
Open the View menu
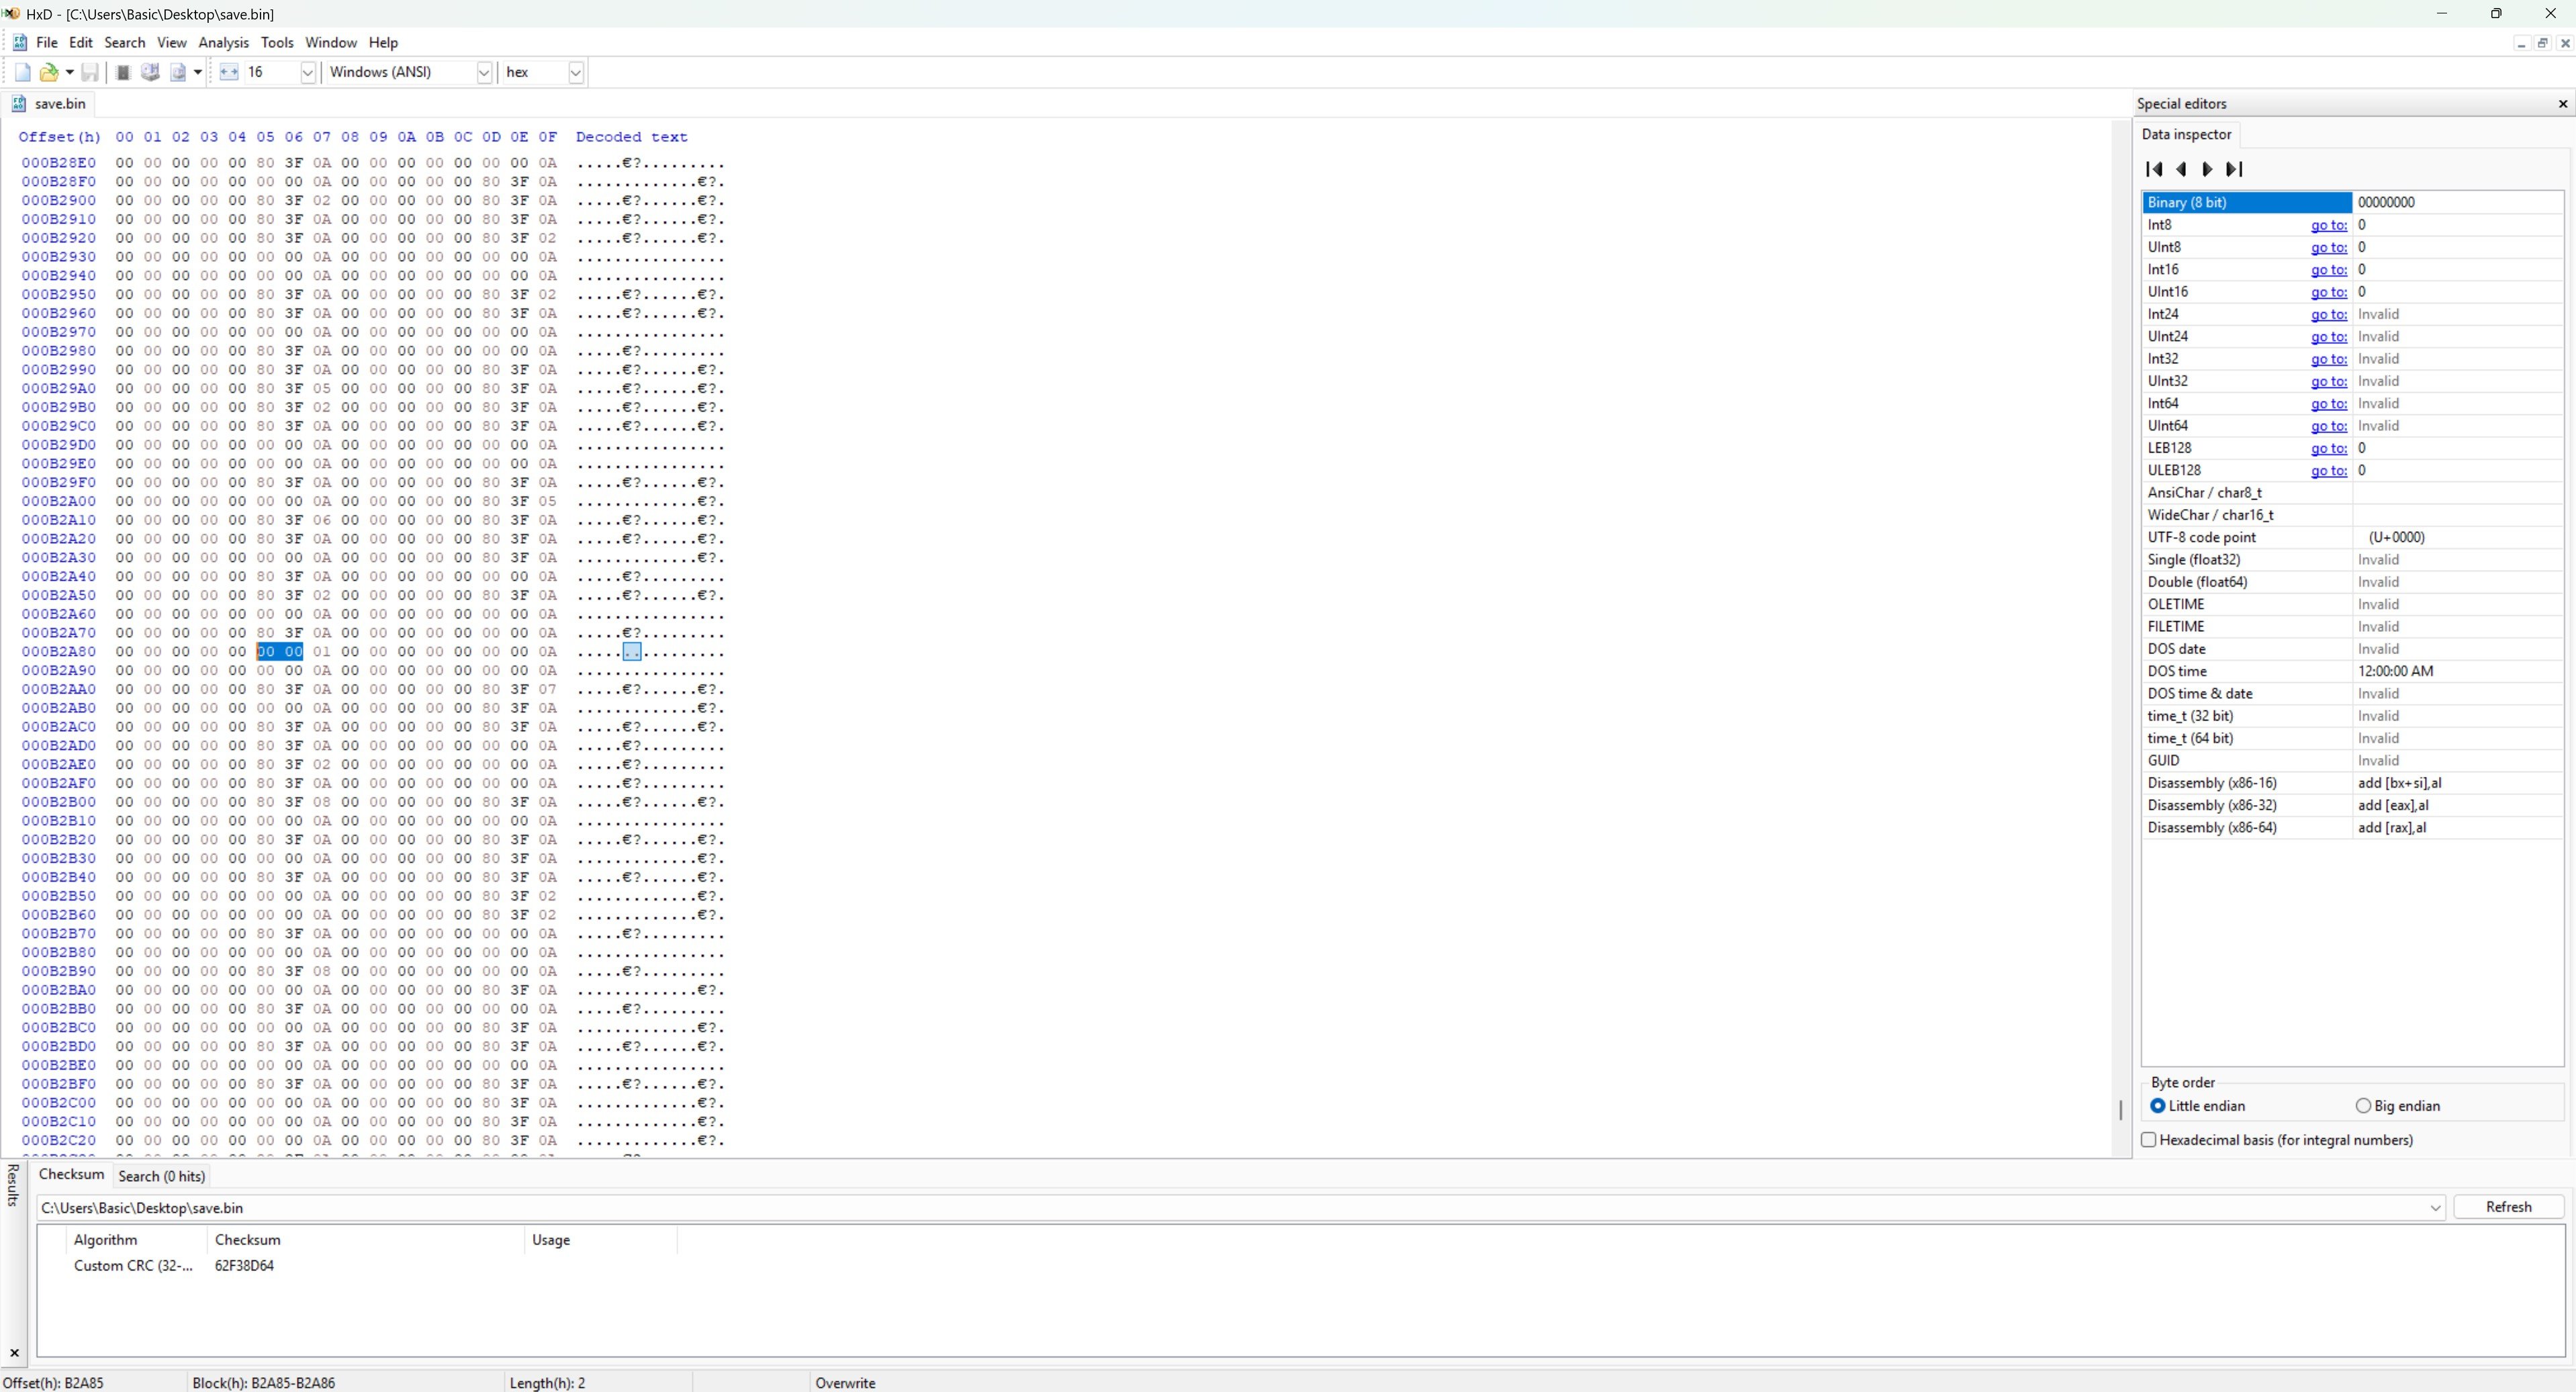click(172, 43)
